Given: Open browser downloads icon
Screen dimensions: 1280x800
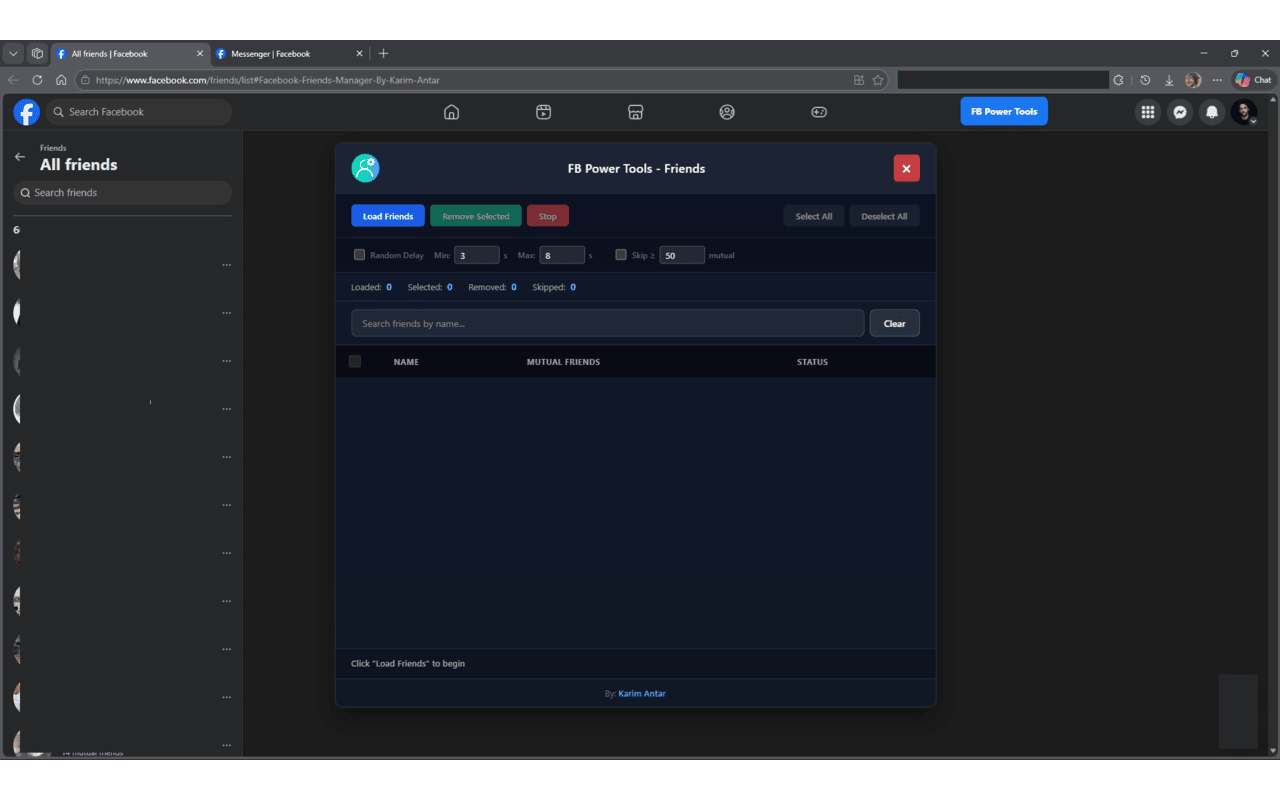Looking at the screenshot, I should 1169,80.
